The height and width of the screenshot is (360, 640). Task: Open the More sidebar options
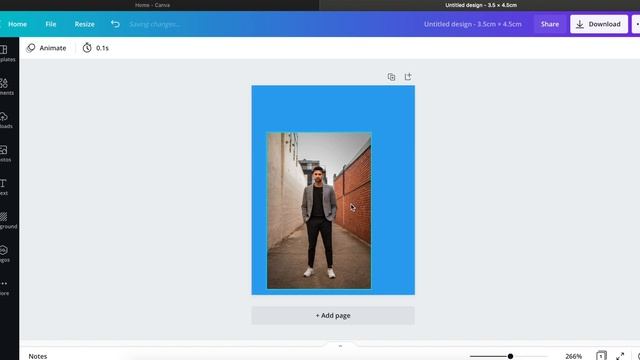click(x=4, y=287)
